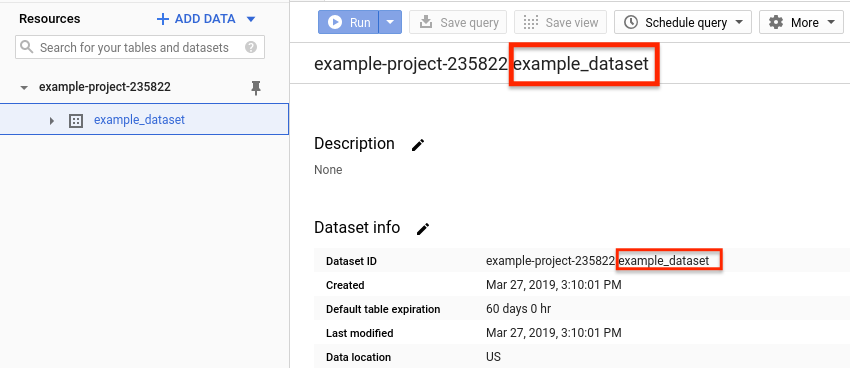Click the Default table expiration label

coord(383,309)
